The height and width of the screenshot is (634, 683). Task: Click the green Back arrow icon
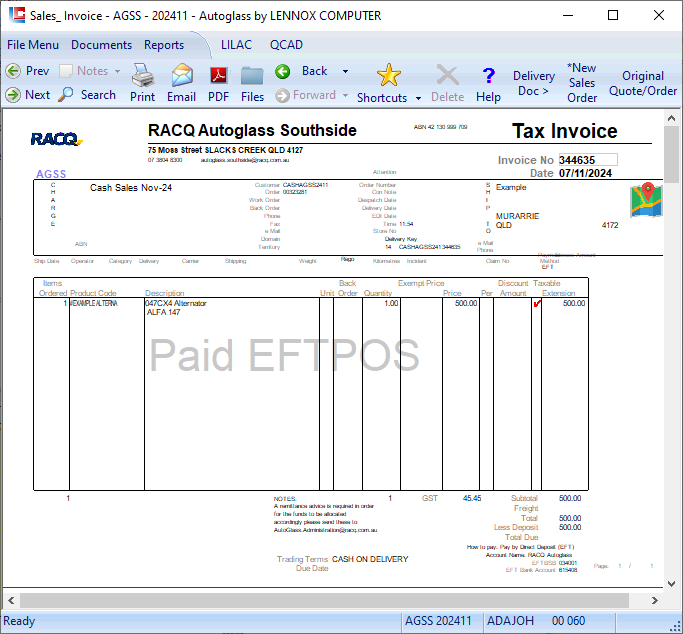point(282,71)
